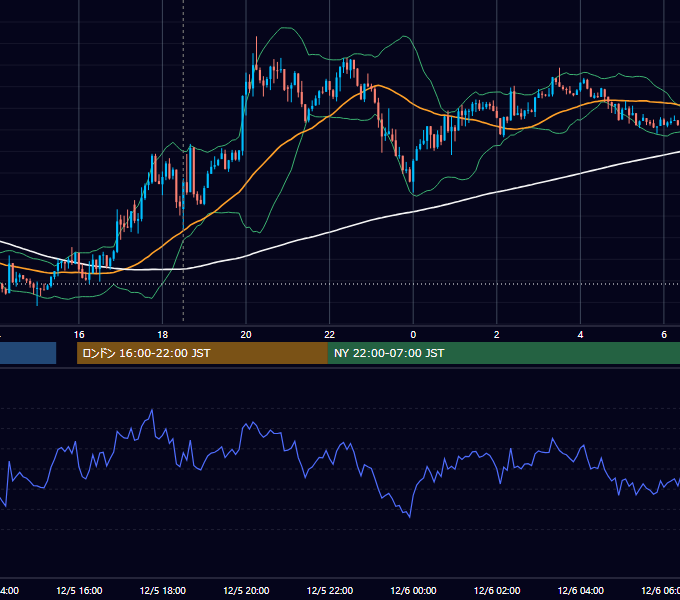This screenshot has height=600, width=680.
Task: Click the 16 hour label on the chart axis
Action: (79, 335)
